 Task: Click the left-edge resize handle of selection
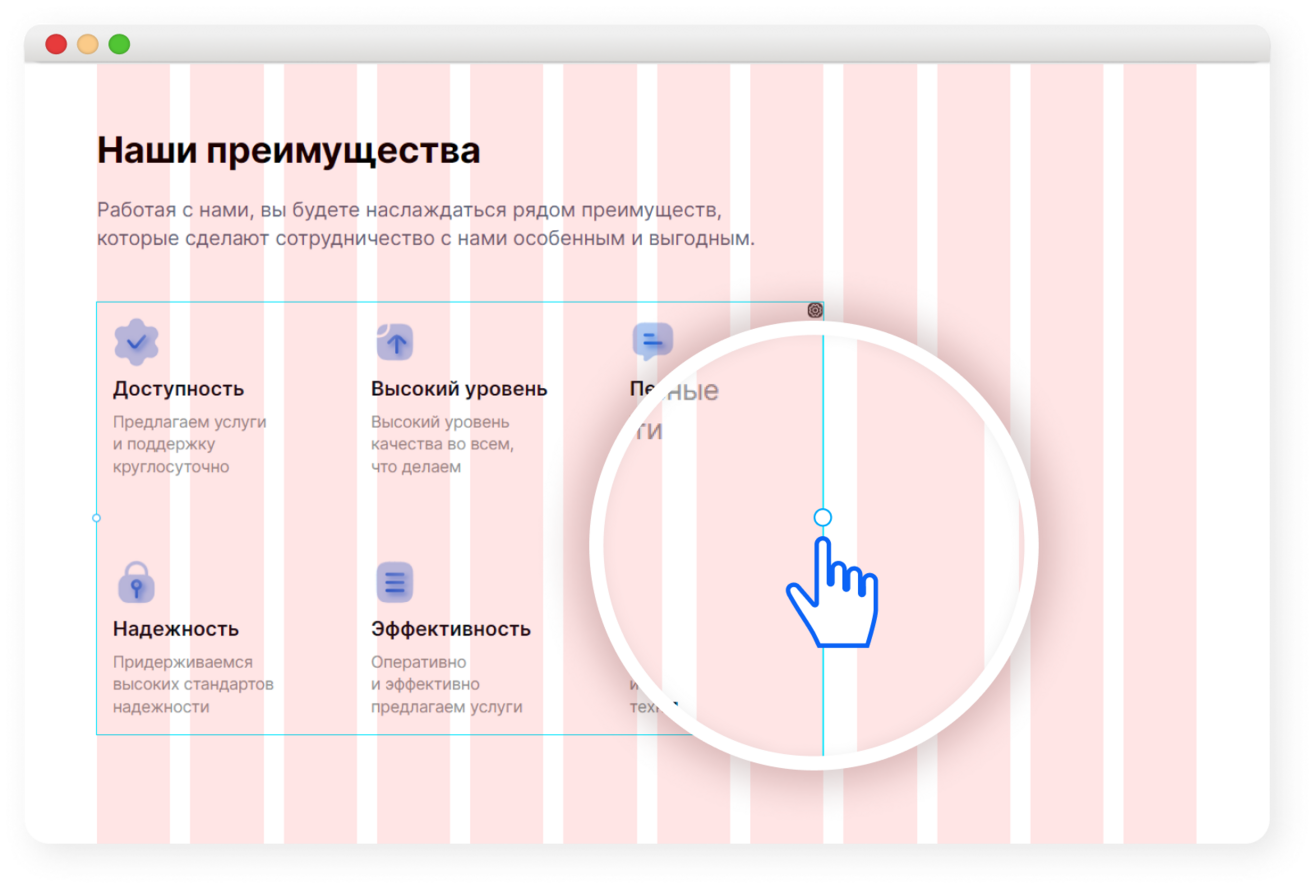click(96, 518)
